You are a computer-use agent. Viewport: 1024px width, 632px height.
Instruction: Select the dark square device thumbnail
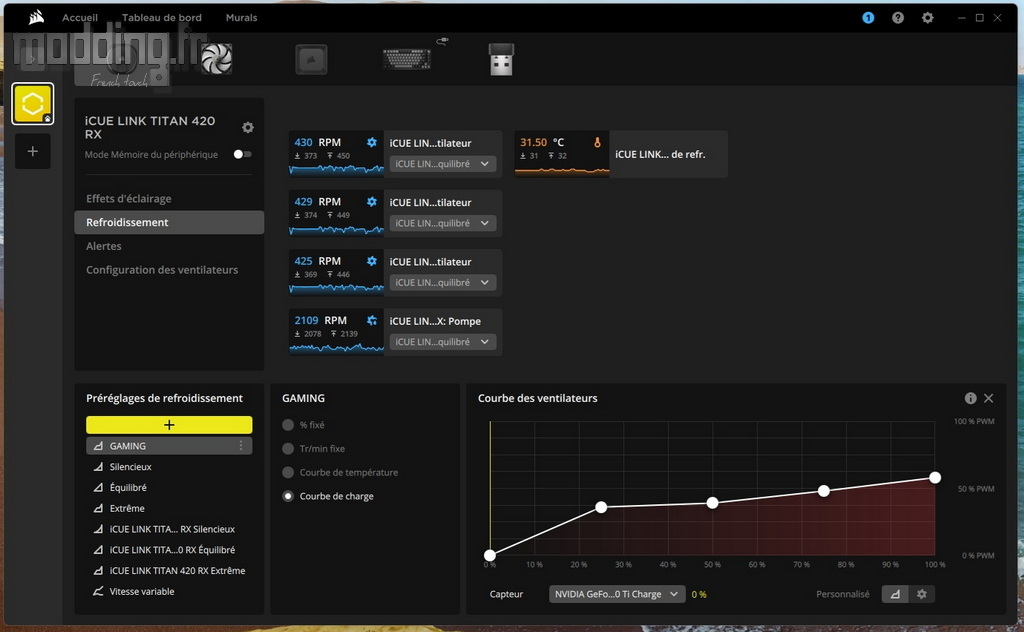(311, 59)
